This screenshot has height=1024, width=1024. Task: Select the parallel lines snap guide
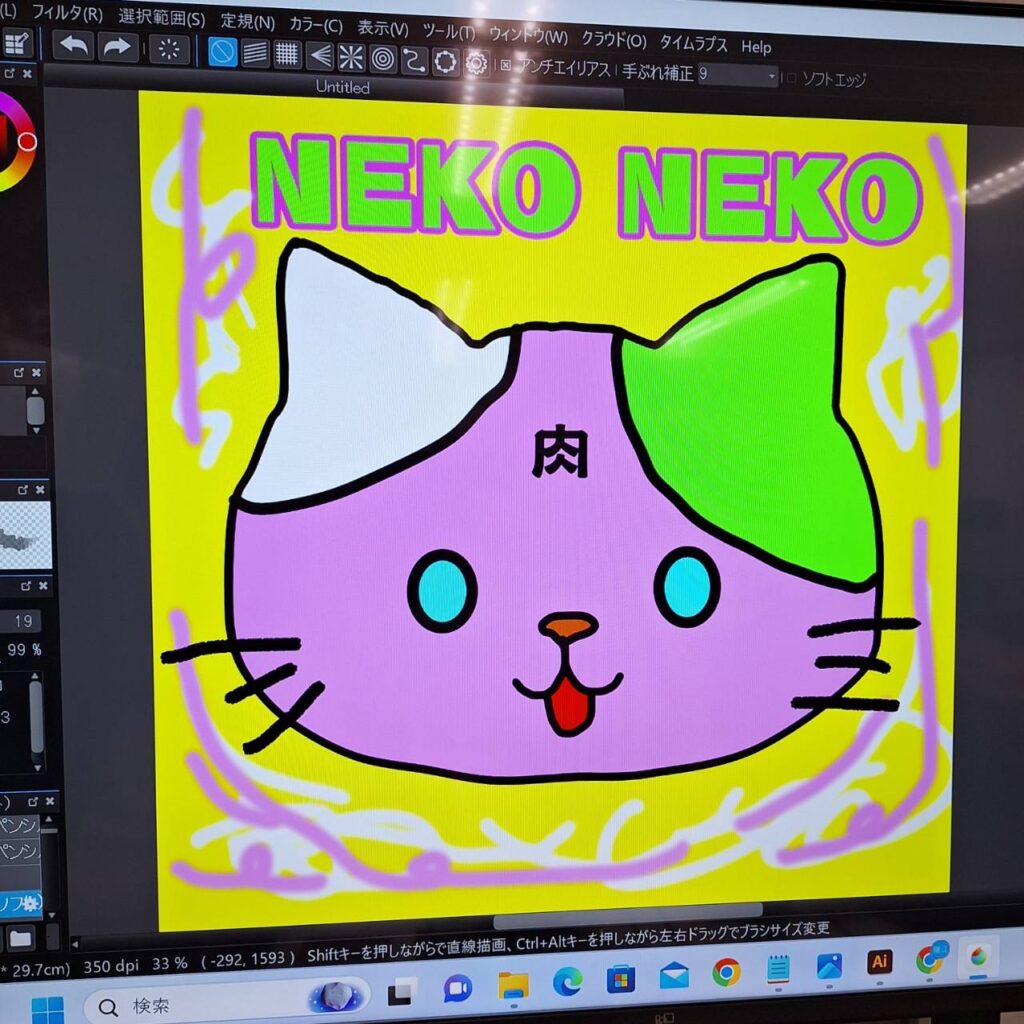(255, 53)
